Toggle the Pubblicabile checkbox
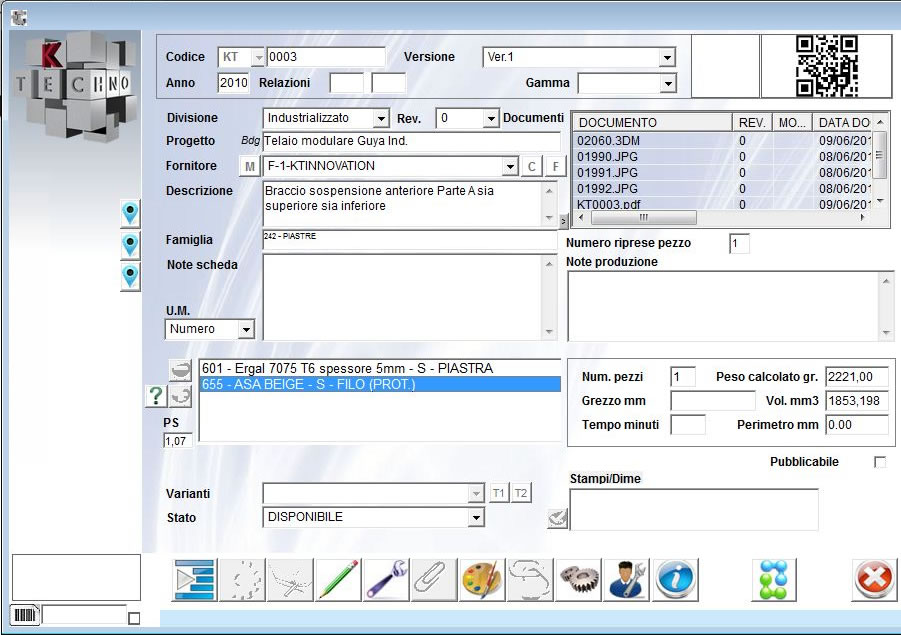This screenshot has height=635, width=901. tap(880, 462)
